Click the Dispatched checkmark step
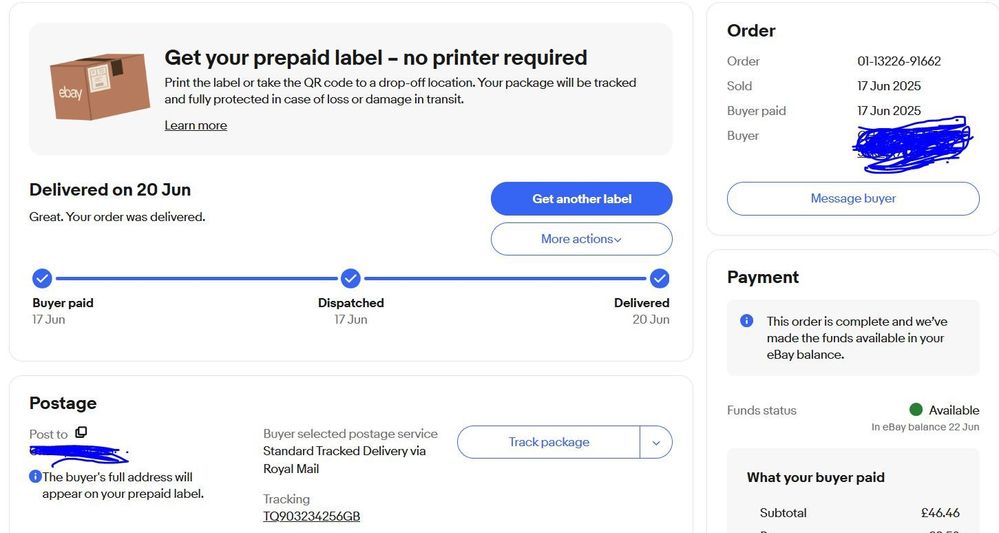The height and width of the screenshot is (533, 999). 350,278
